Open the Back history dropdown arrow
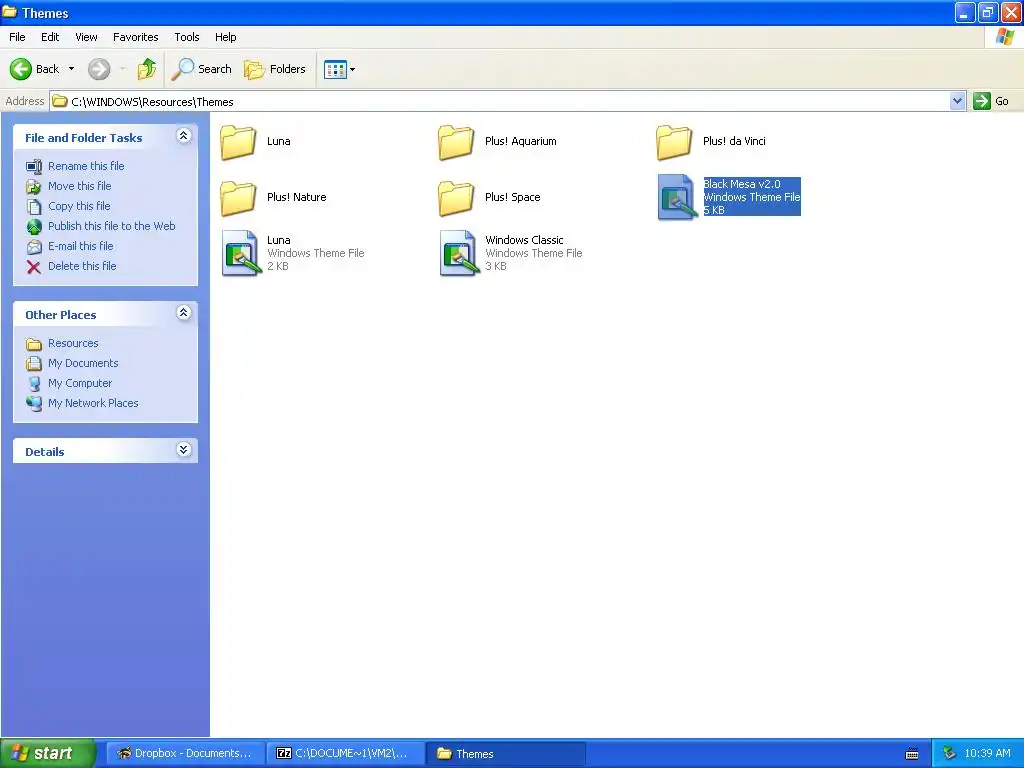The width and height of the screenshot is (1024, 768). [x=71, y=69]
